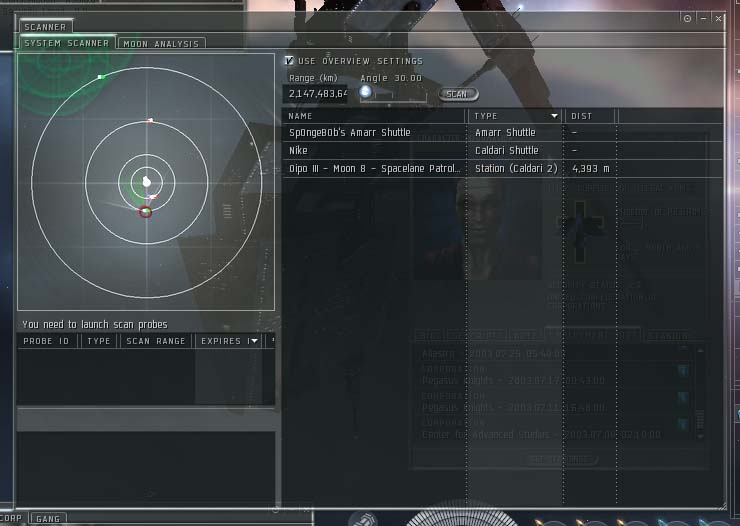
Task: Open the Type column sort dropdown
Action: pos(555,116)
